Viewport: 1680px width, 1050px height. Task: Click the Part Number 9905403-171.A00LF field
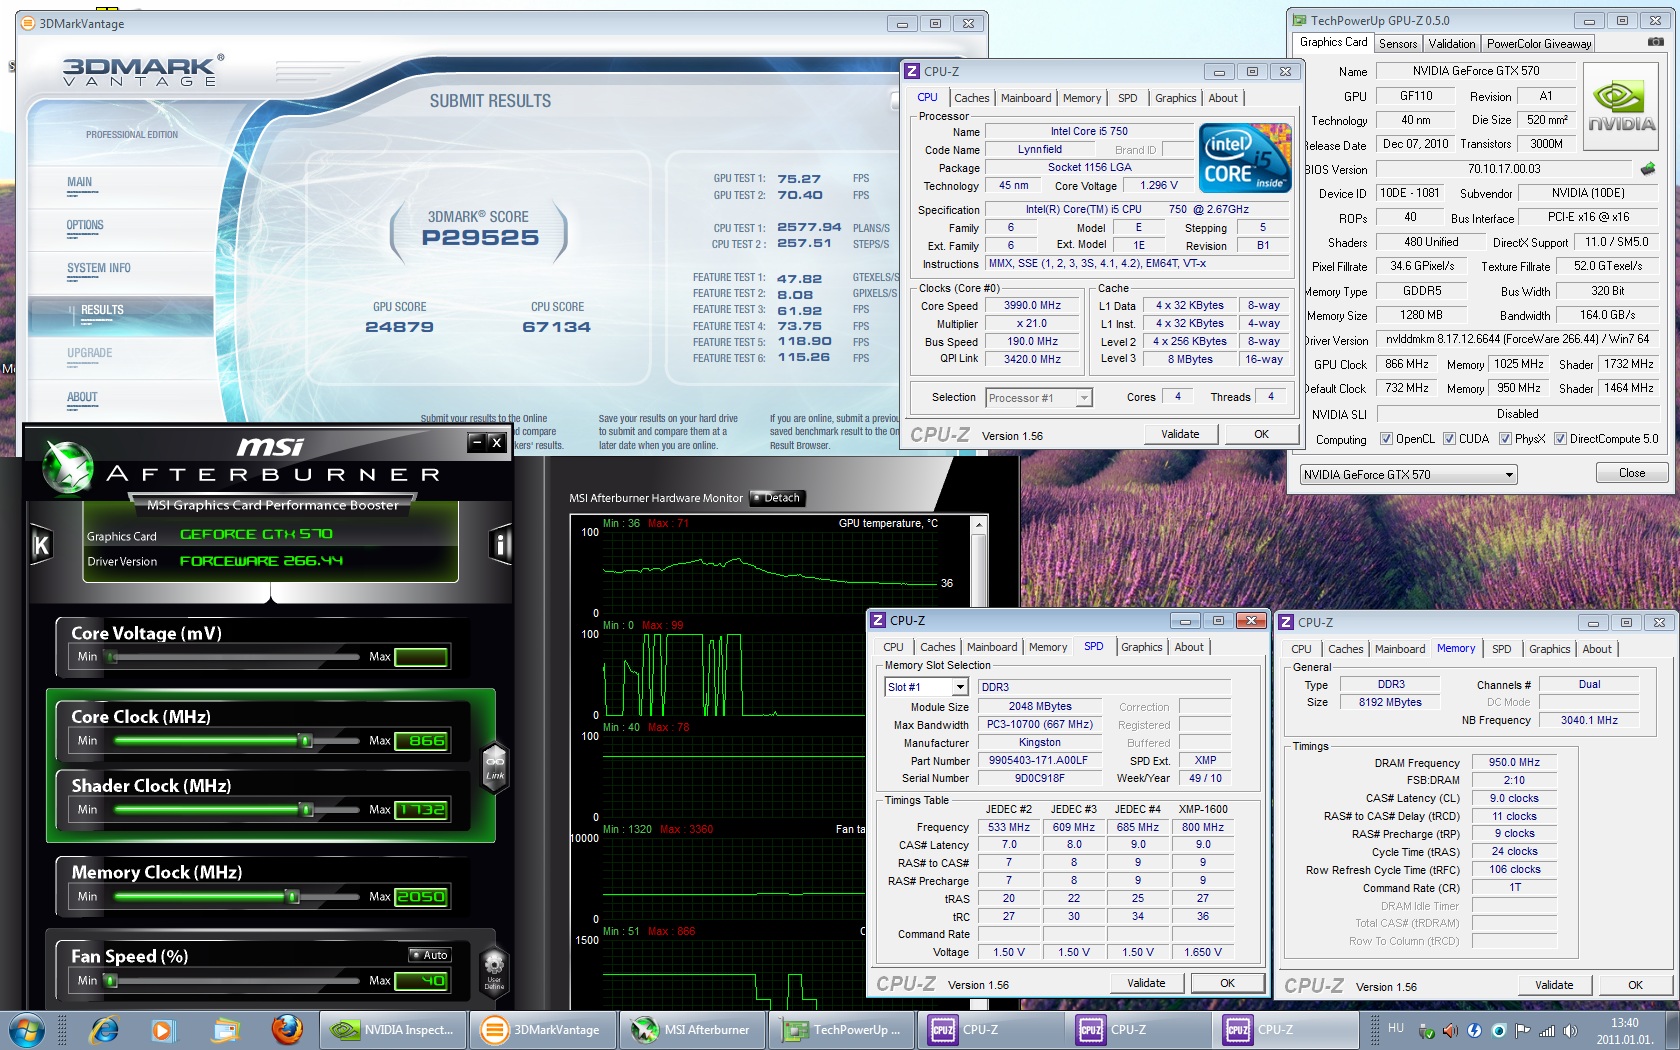point(1038,761)
